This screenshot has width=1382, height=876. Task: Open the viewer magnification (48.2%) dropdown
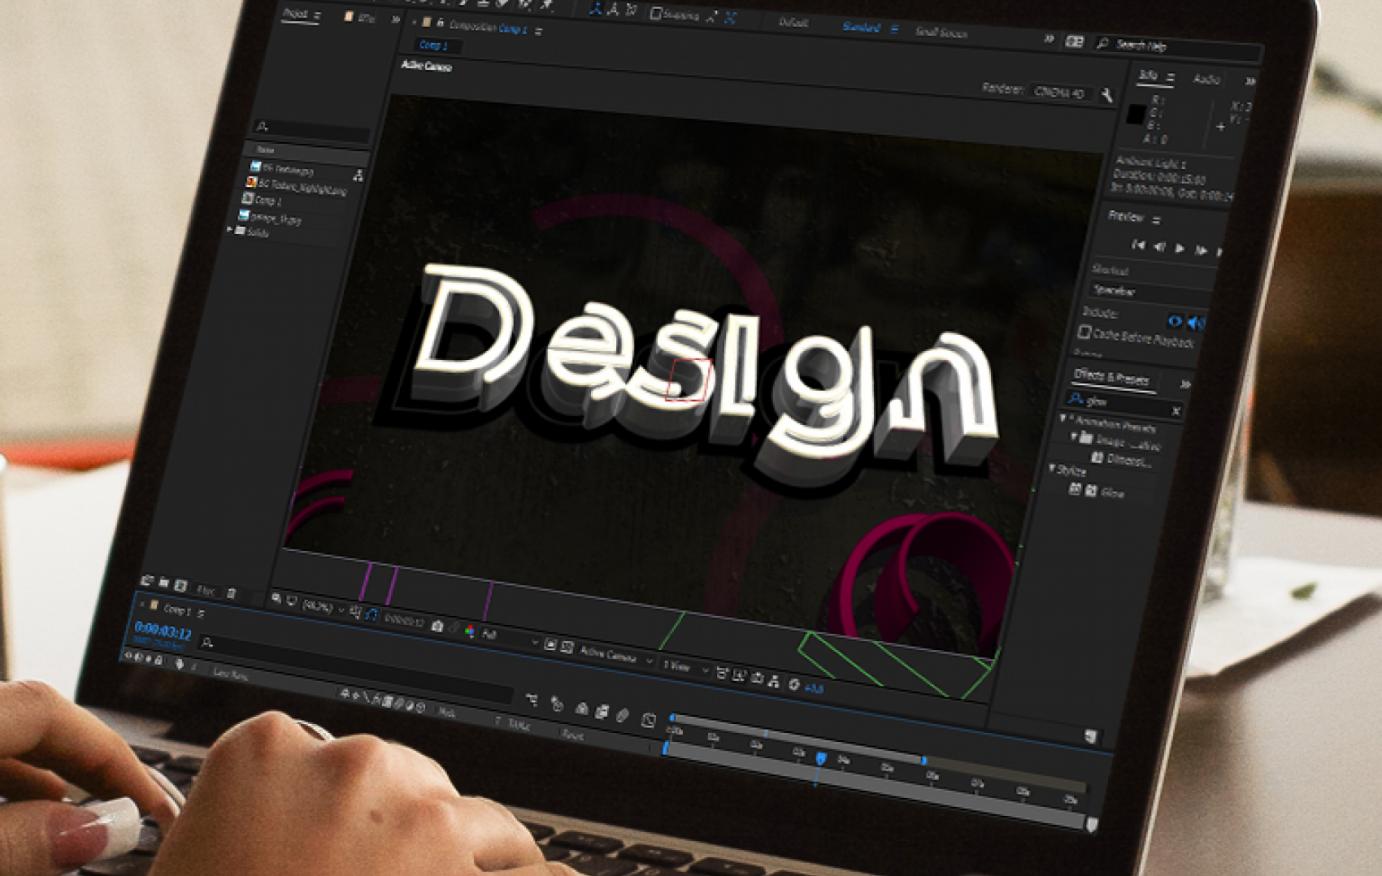click(x=322, y=606)
